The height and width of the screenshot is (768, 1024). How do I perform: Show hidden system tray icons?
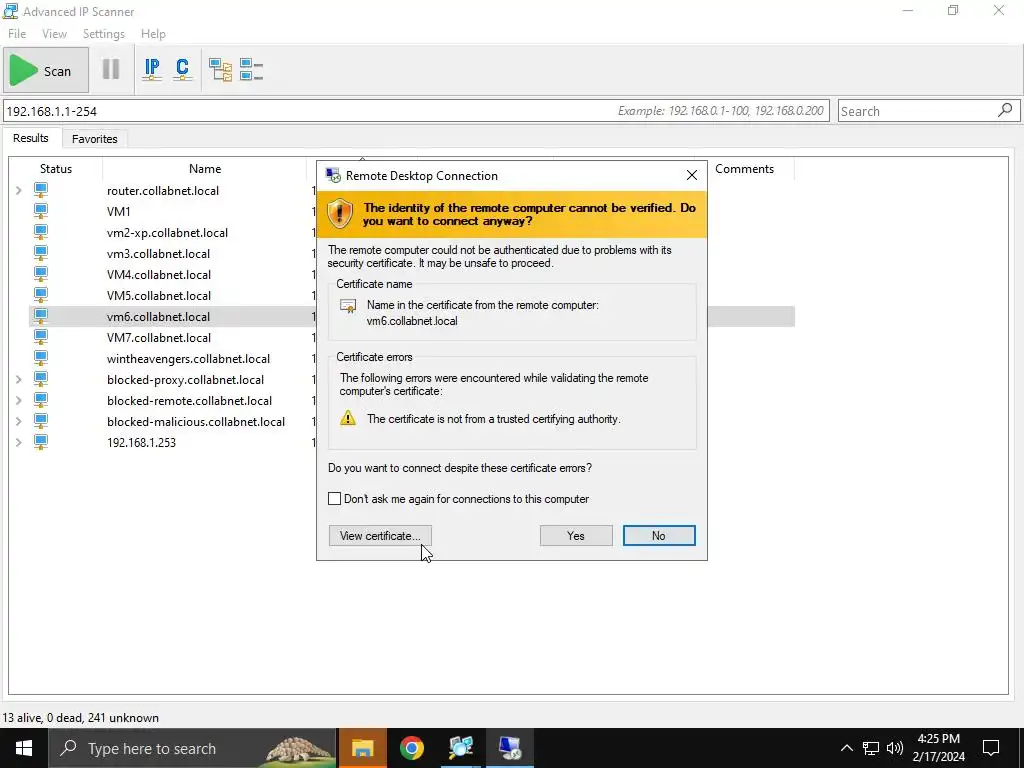[x=846, y=748]
